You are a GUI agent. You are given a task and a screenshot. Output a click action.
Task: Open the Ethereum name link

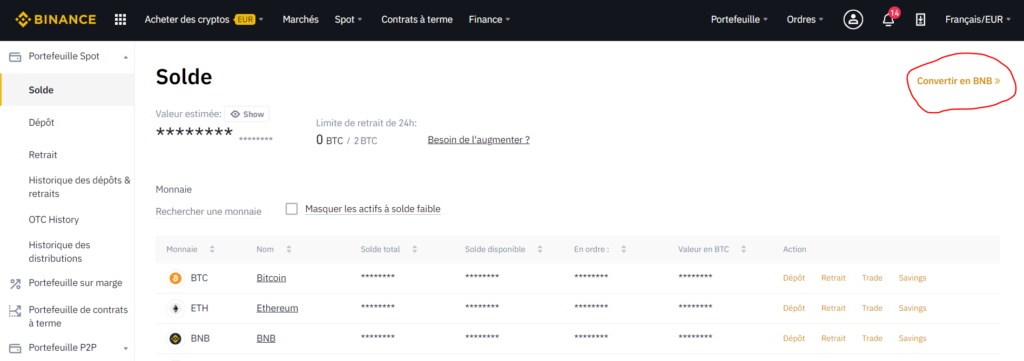coord(278,308)
